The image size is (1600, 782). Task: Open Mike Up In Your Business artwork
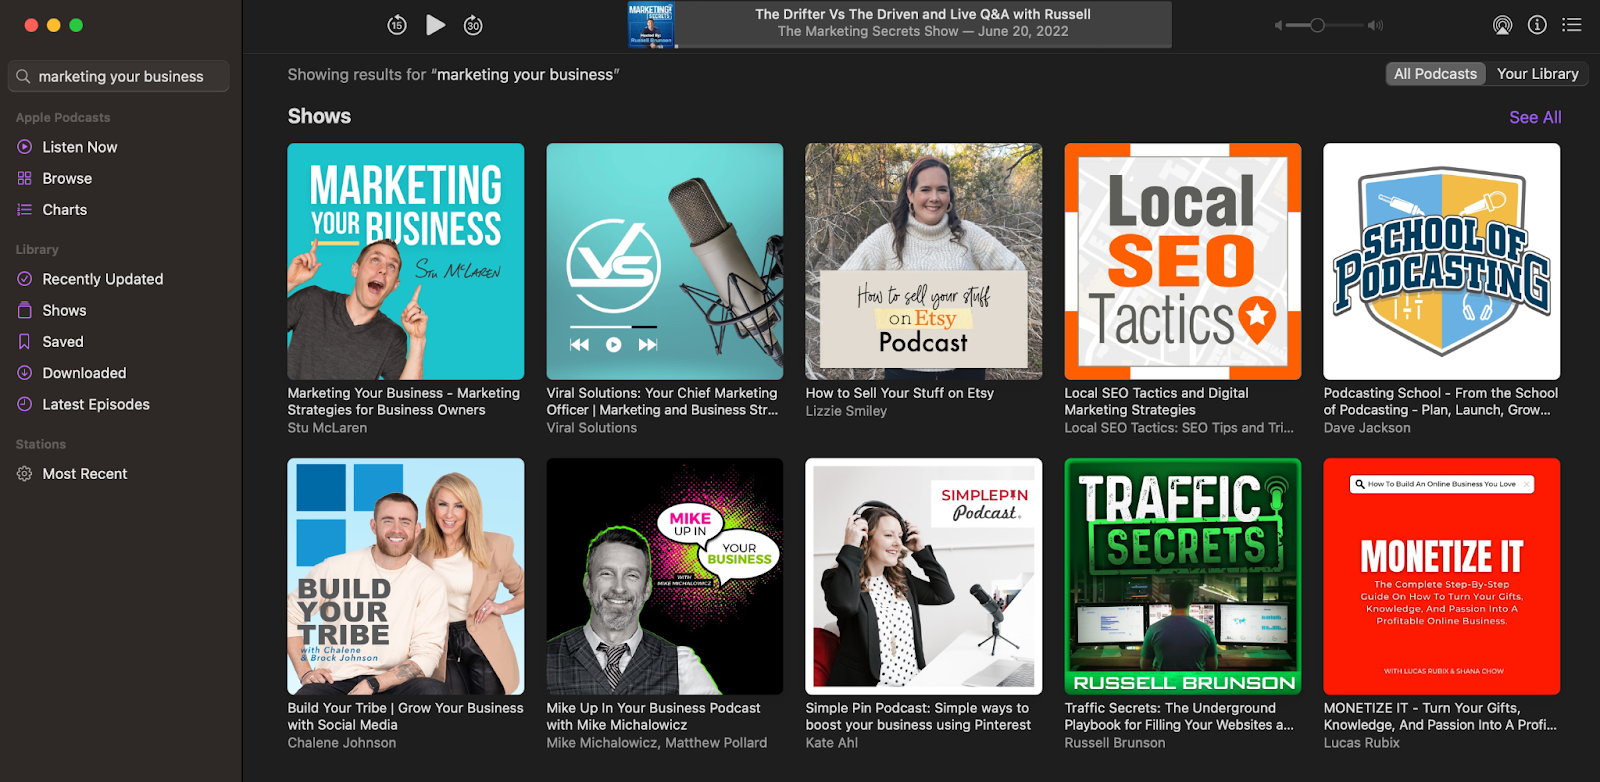[x=665, y=576]
